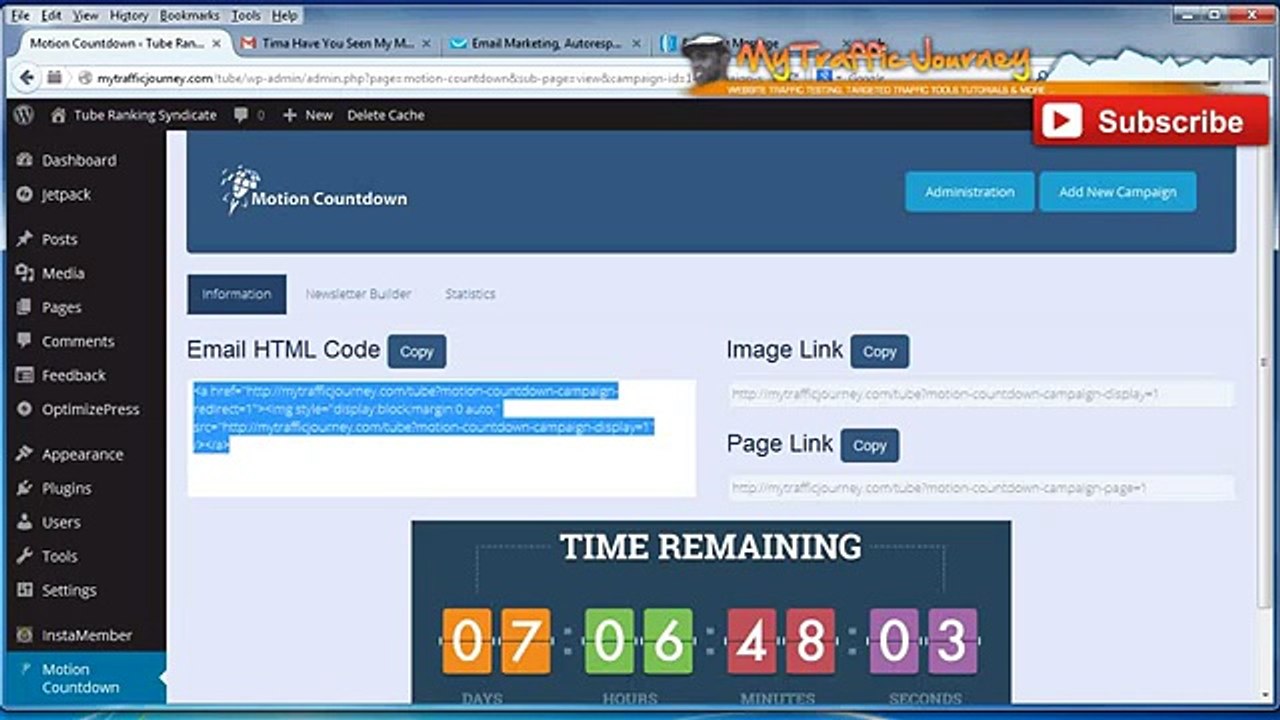Open the Tools menu in menu bar
This screenshot has width=1280, height=720.
point(246,16)
